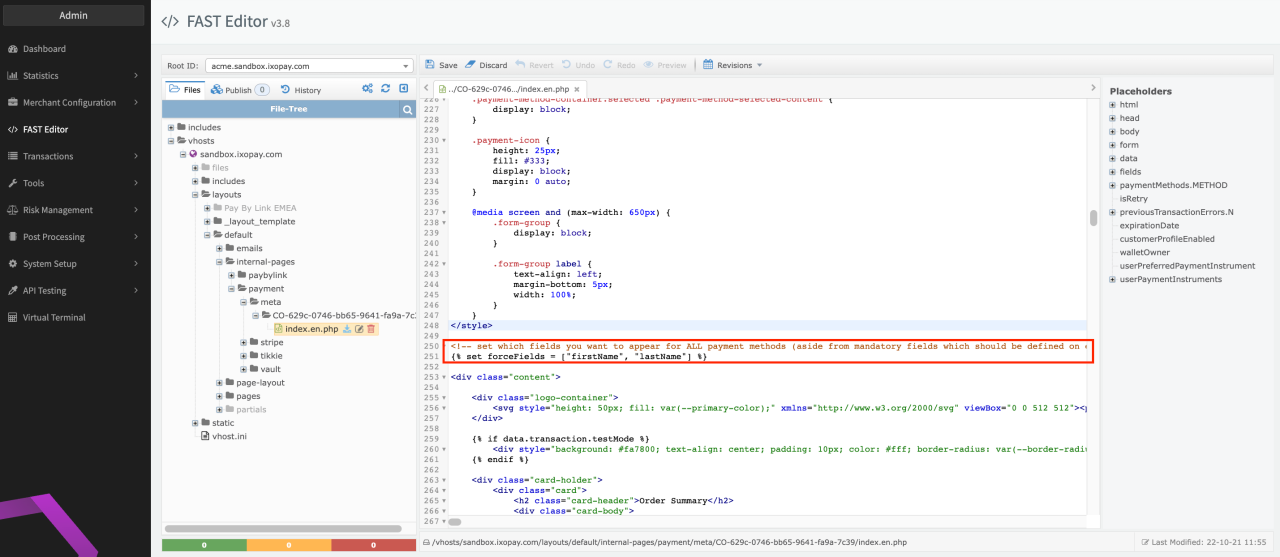Click the Save icon in editor toolbar
Viewport: 1280px width, 557px height.
point(430,65)
